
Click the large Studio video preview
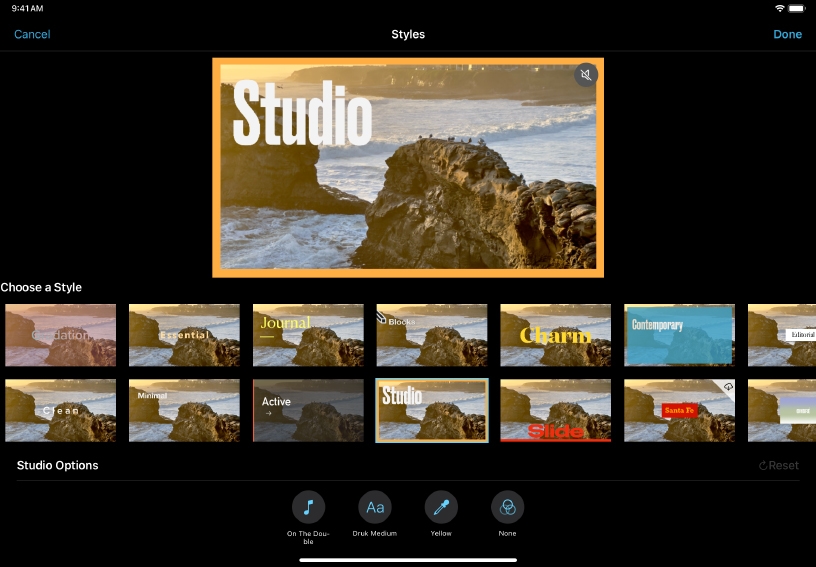point(407,167)
